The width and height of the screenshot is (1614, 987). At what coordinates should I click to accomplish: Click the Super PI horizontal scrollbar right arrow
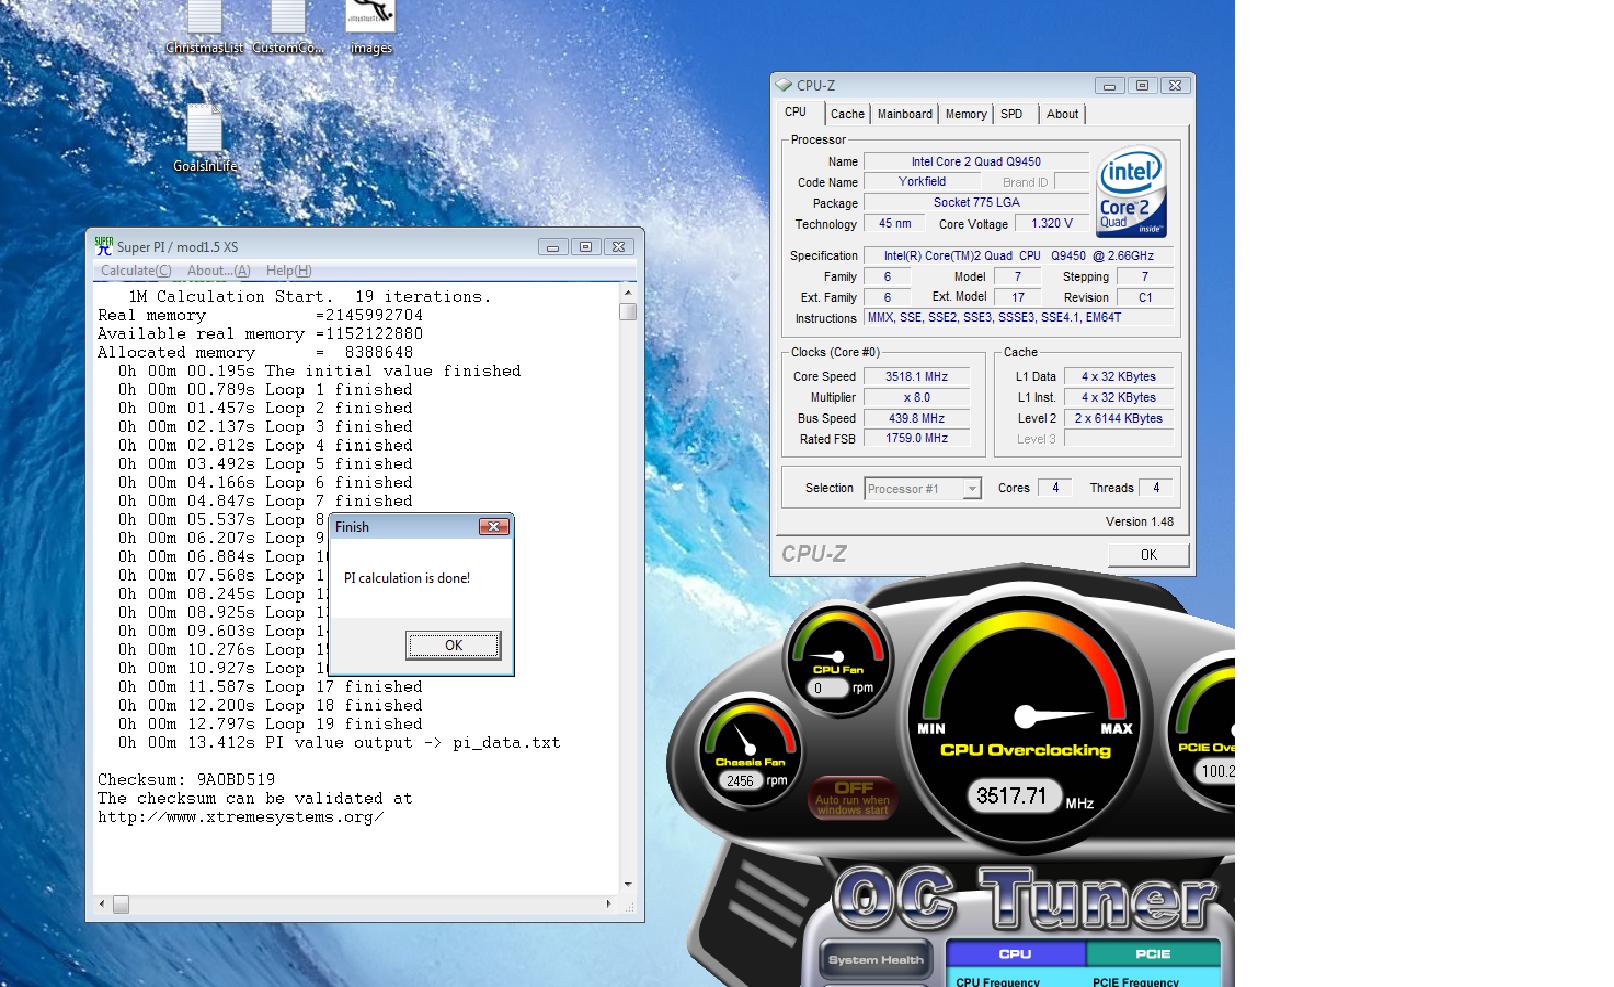click(x=609, y=904)
